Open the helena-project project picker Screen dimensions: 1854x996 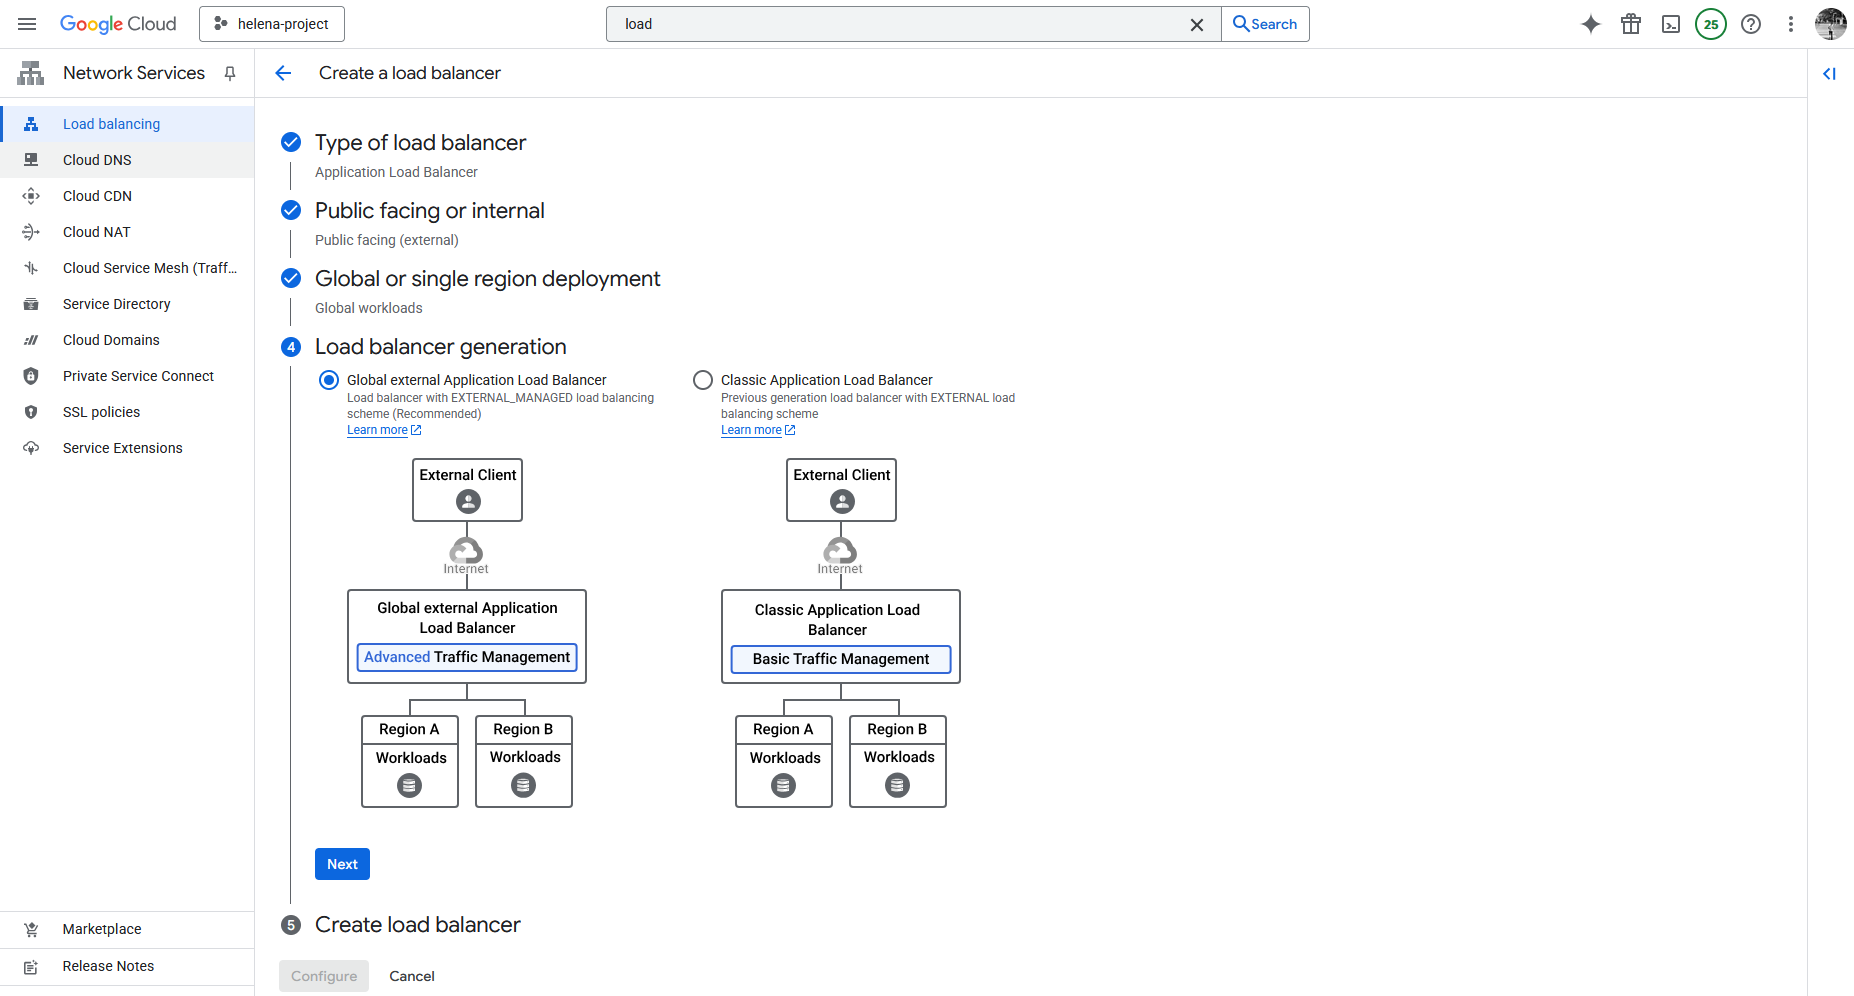coord(272,24)
